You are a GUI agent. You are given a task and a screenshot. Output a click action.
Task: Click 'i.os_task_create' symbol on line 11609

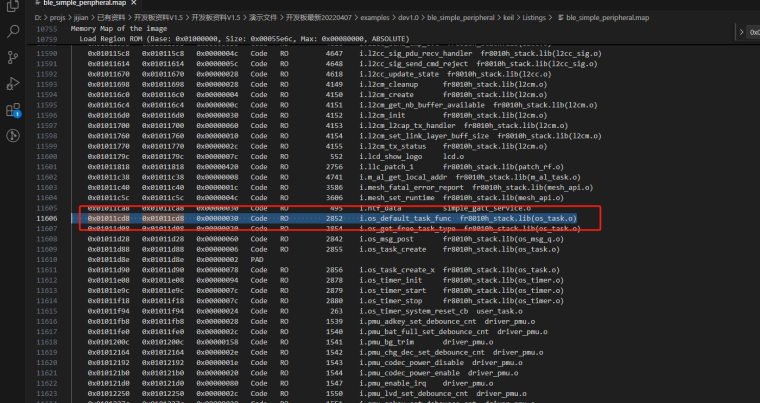coord(393,249)
